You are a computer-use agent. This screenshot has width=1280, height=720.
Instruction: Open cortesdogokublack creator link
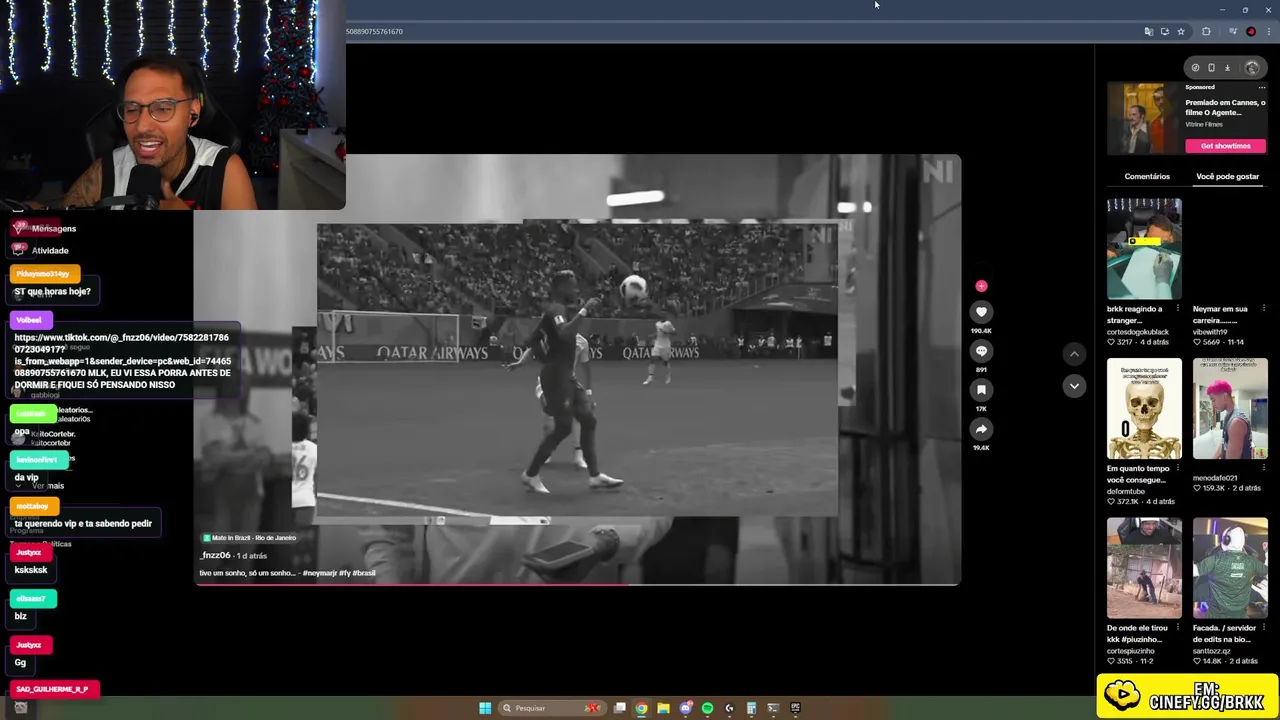tap(1138, 332)
